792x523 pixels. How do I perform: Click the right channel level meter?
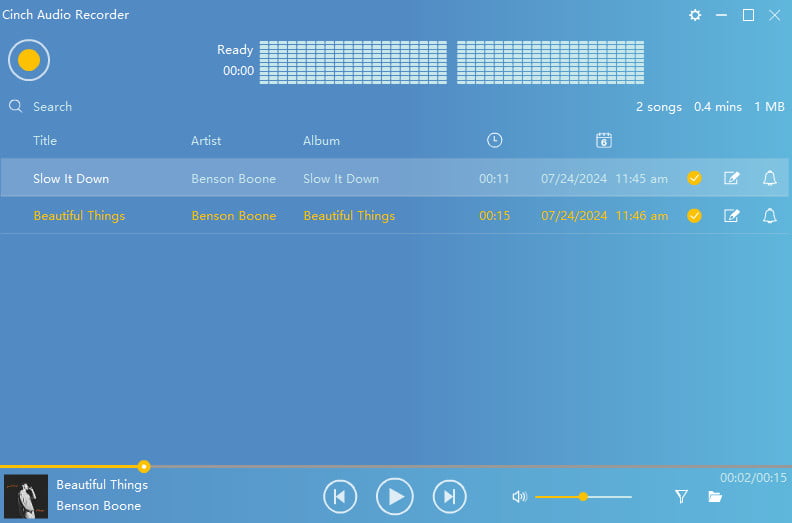click(551, 62)
